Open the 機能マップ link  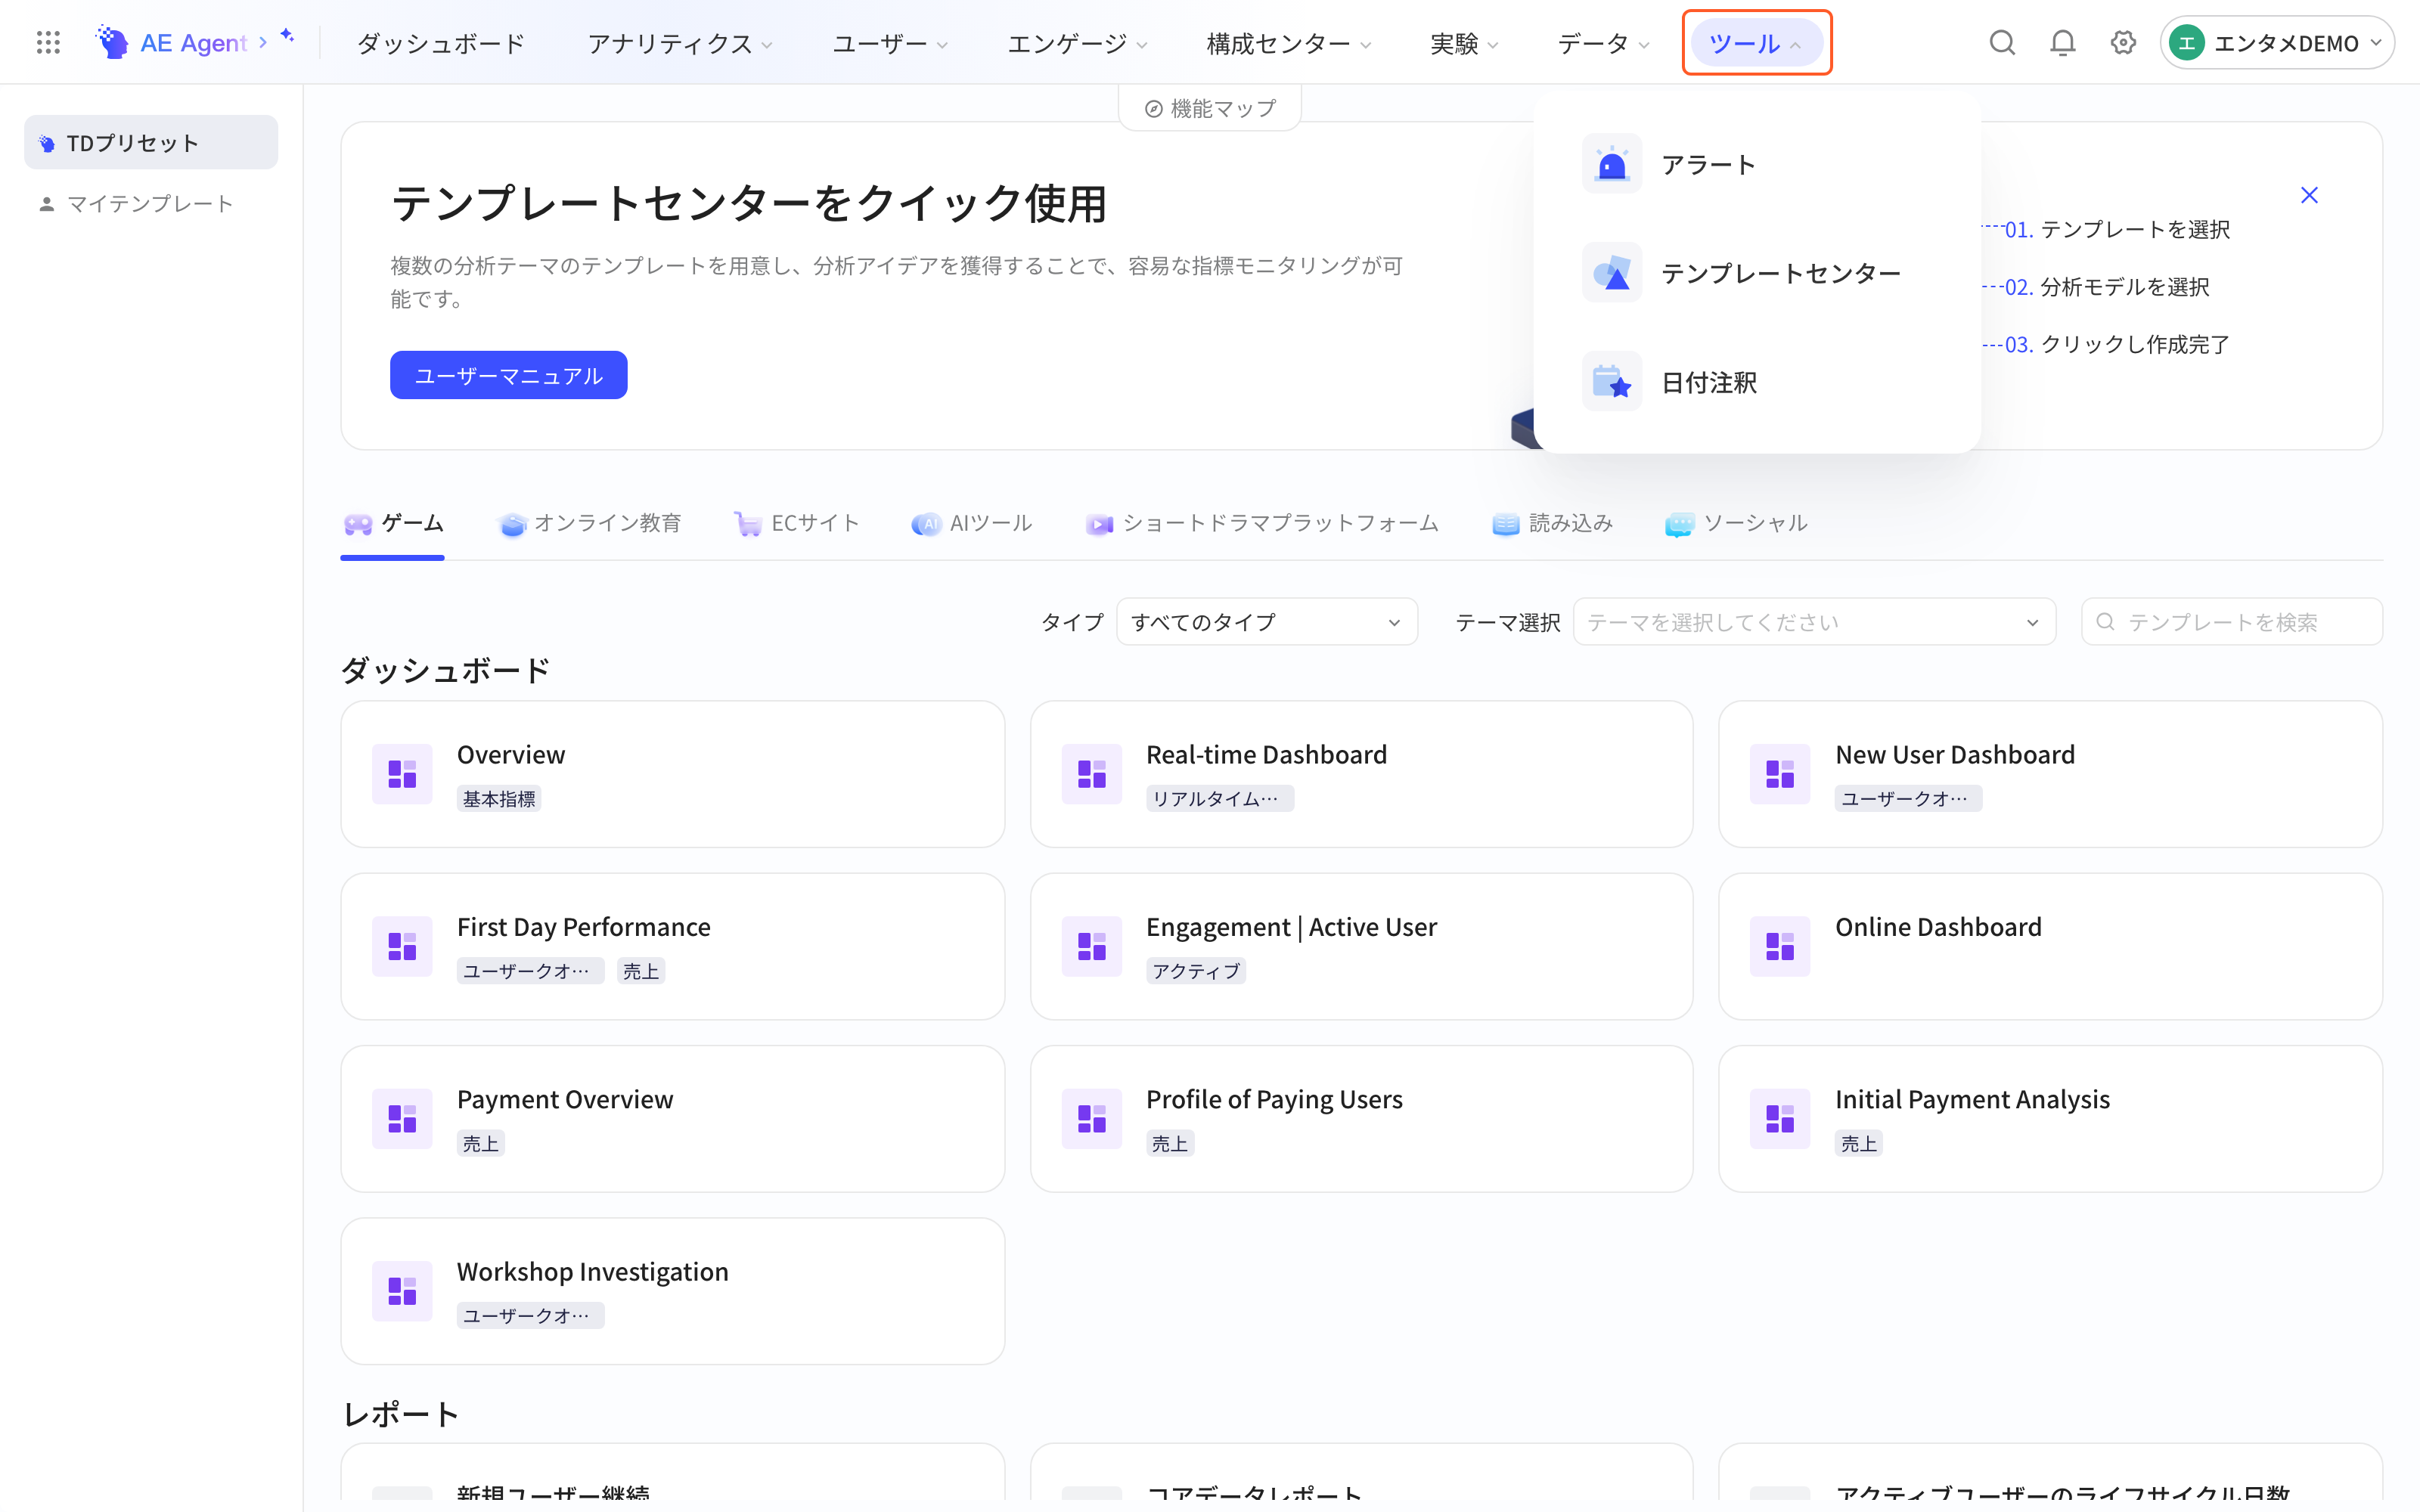pyautogui.click(x=1210, y=108)
